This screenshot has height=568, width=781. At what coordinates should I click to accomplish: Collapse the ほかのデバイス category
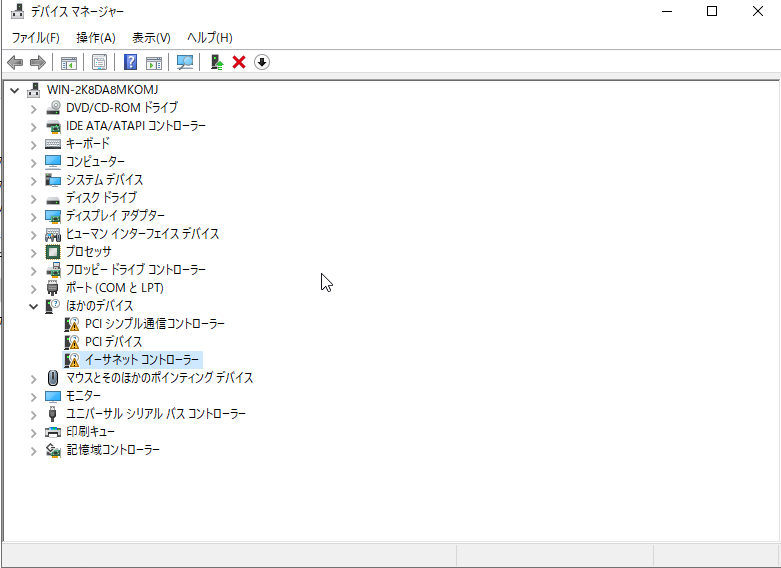coord(33,306)
